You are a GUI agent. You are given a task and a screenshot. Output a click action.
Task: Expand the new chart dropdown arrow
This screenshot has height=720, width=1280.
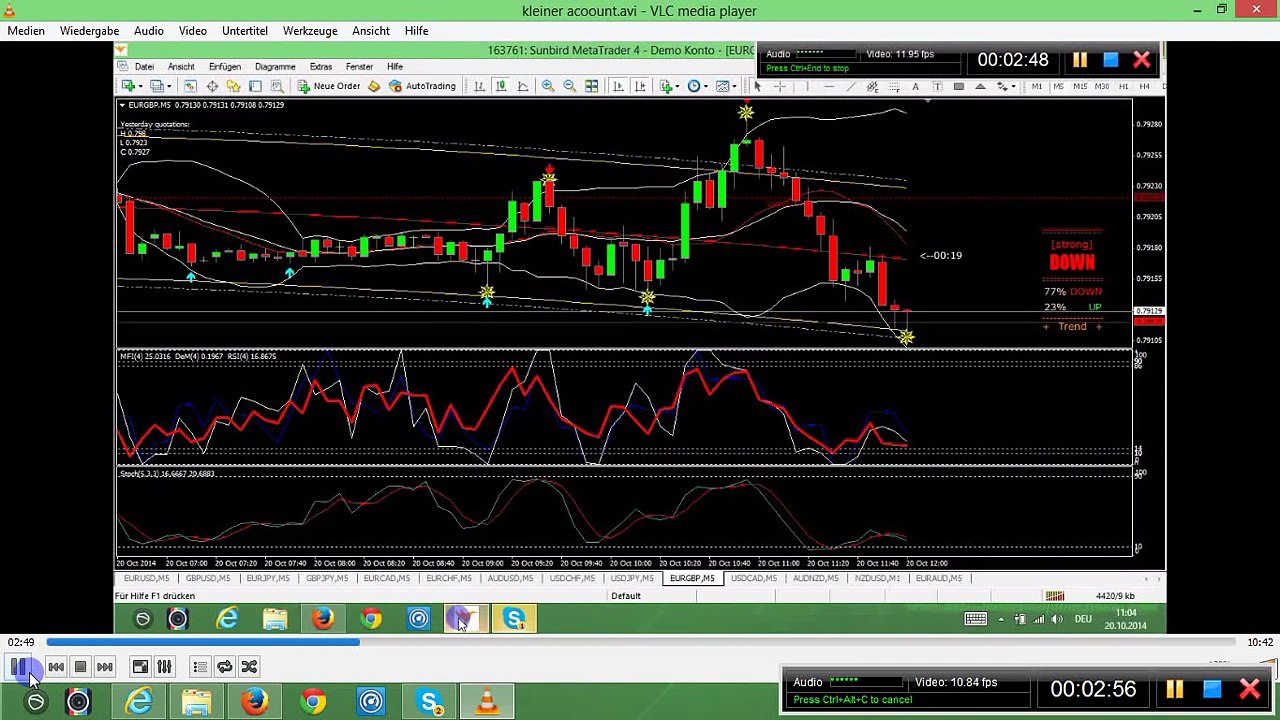point(142,86)
